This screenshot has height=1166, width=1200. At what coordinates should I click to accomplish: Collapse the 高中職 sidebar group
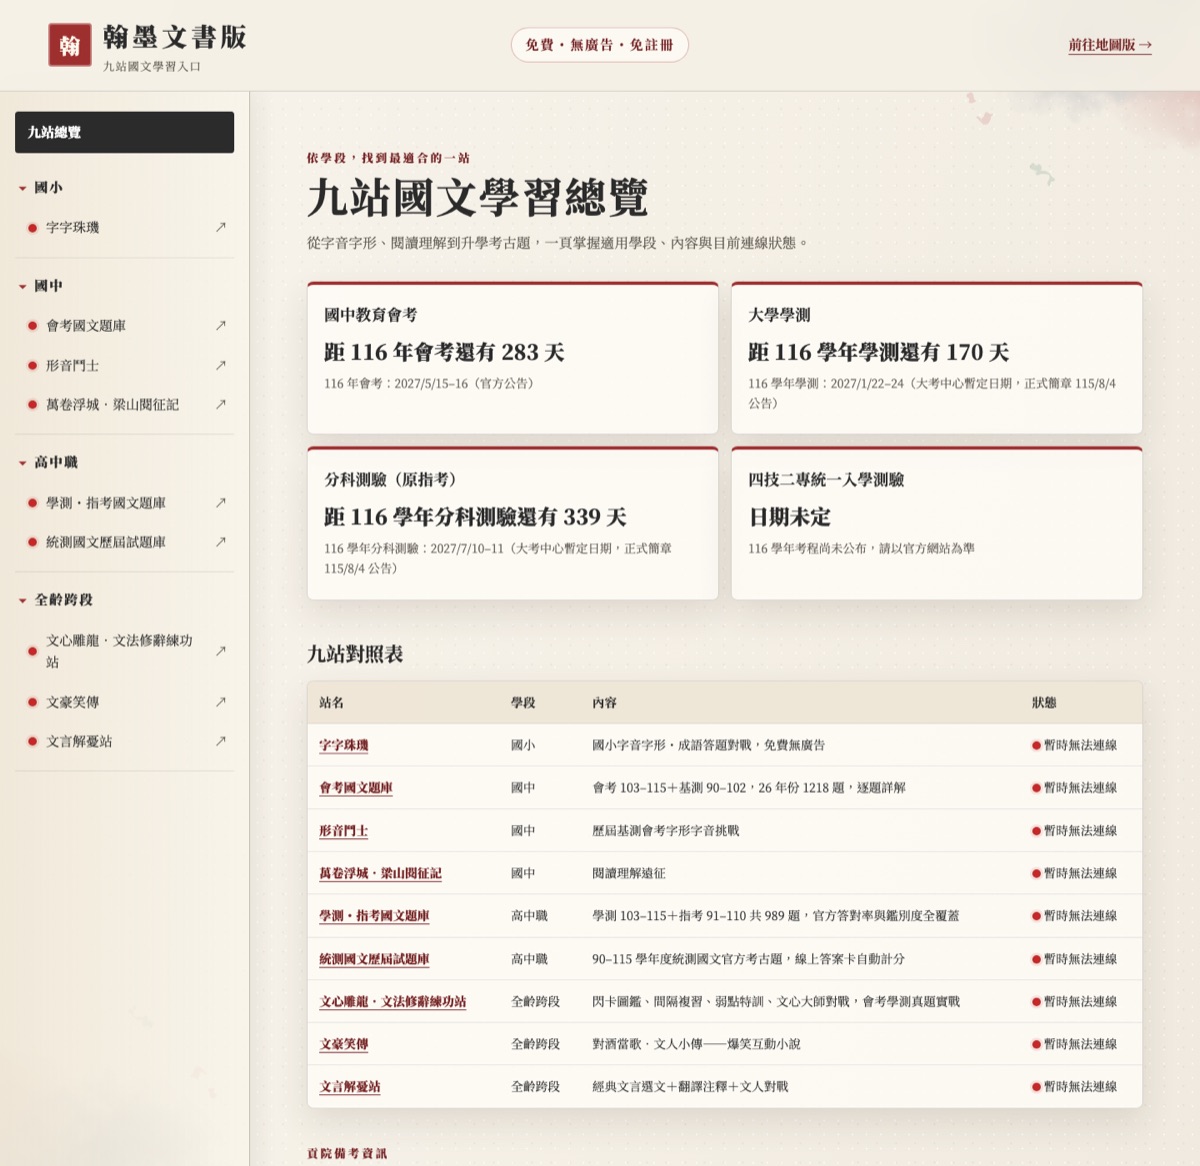[x=47, y=462]
